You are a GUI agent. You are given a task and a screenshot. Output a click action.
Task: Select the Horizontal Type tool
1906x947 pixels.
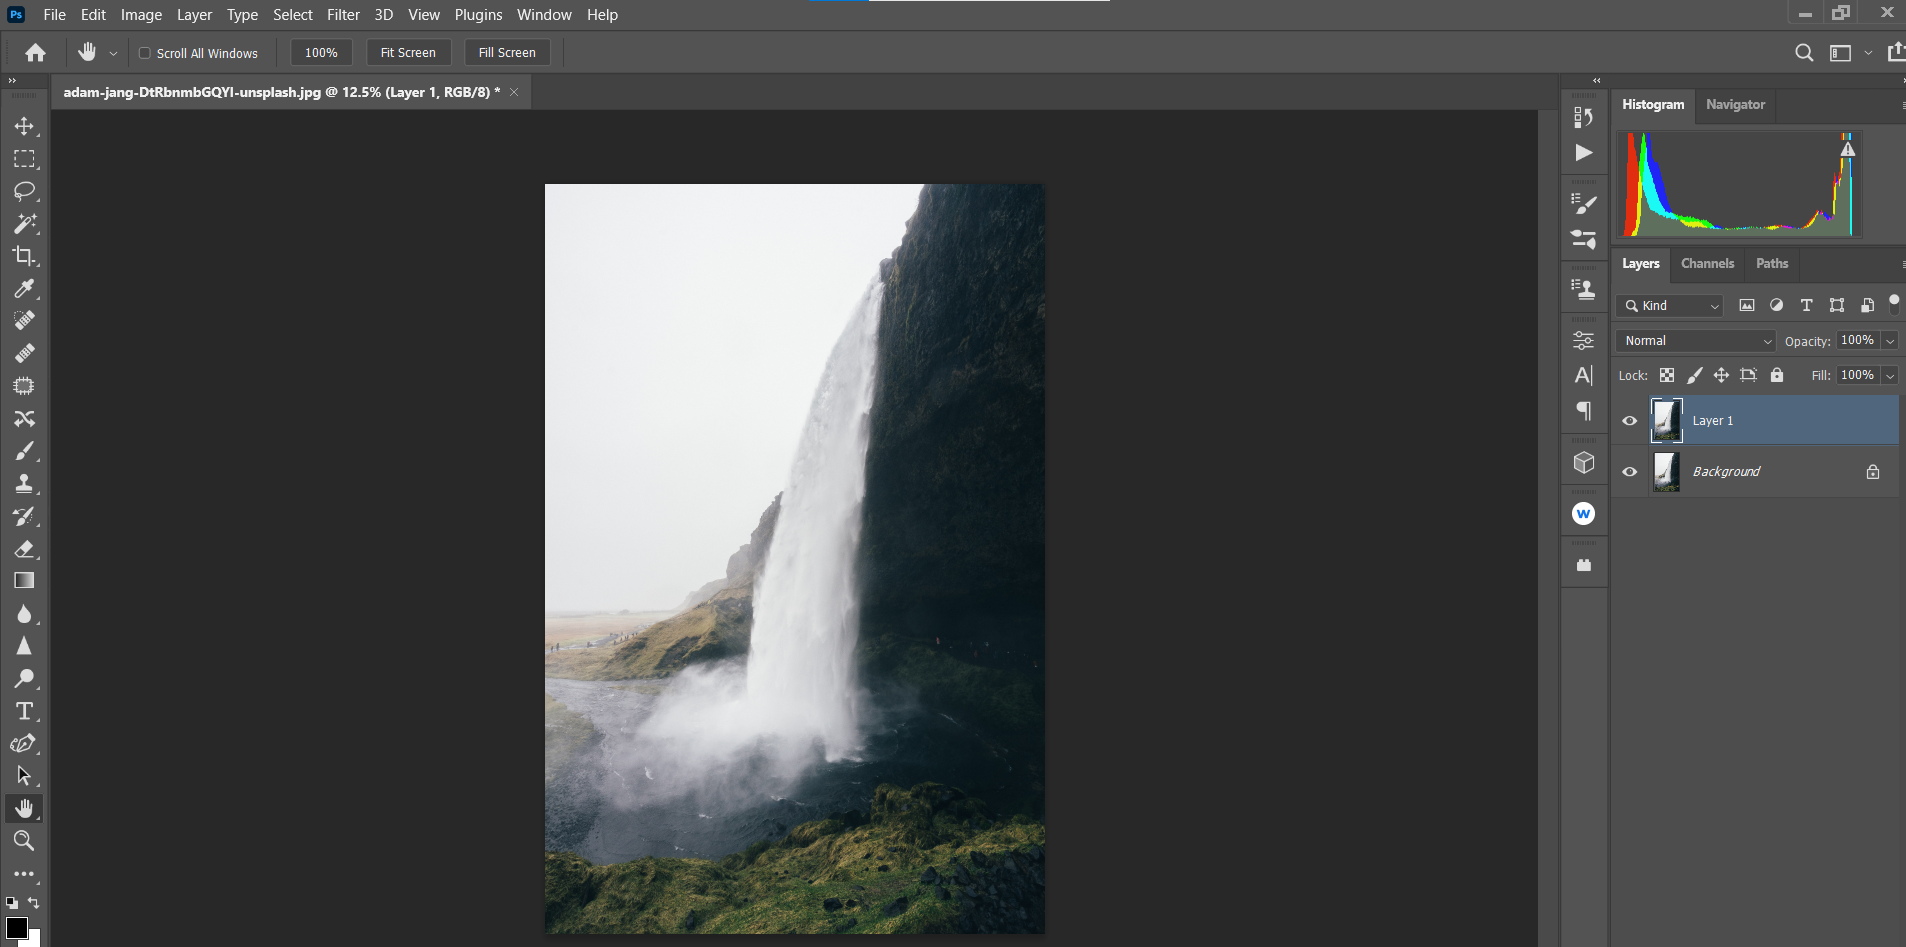24,711
